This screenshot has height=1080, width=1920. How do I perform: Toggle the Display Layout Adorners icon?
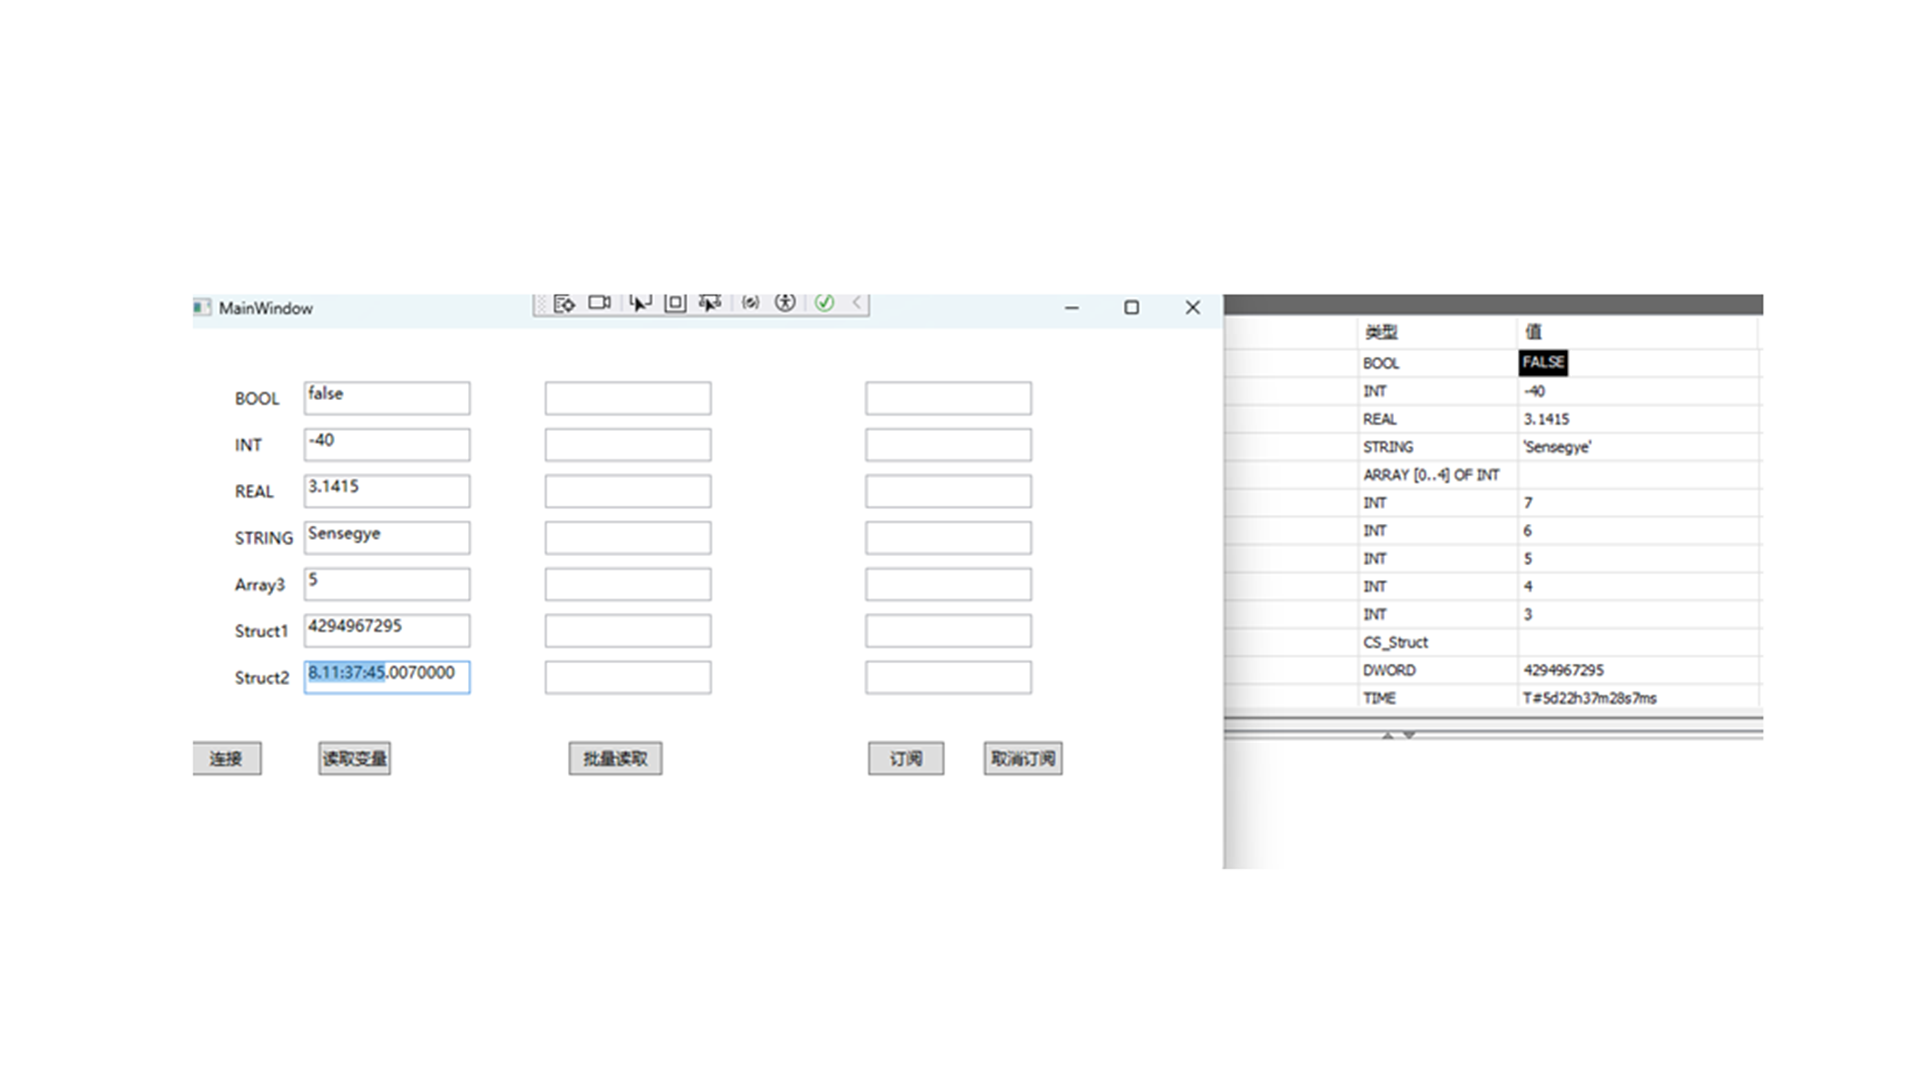675,302
